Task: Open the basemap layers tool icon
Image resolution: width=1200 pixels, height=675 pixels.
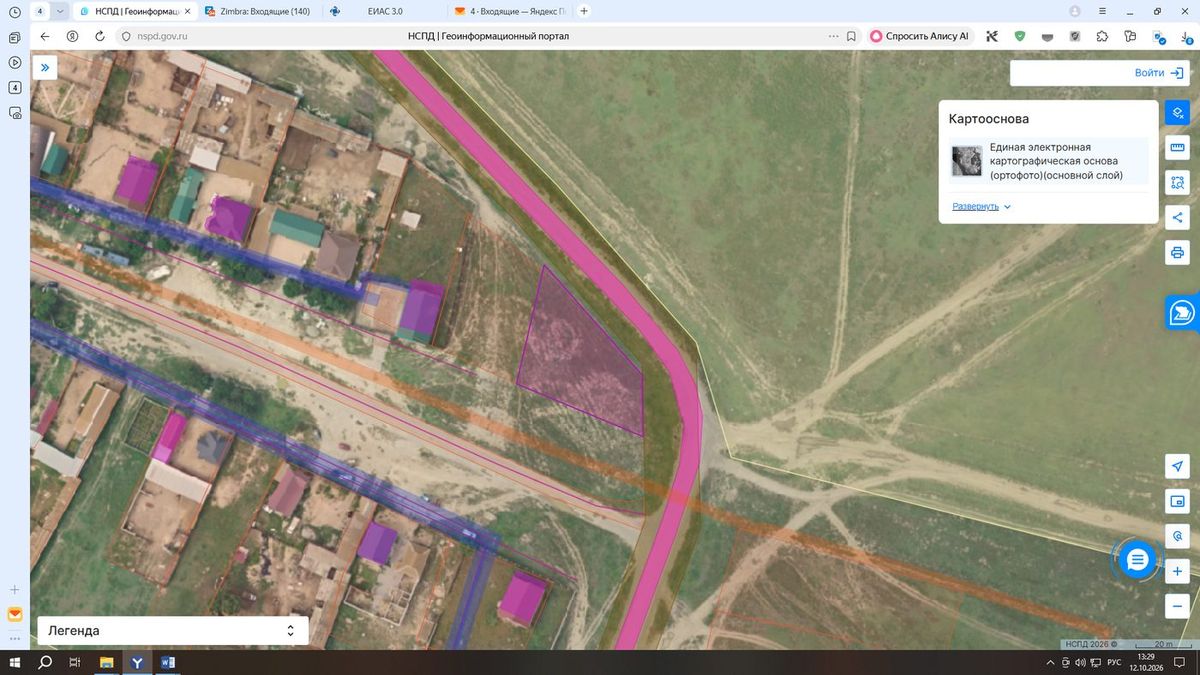Action: 1177,112
